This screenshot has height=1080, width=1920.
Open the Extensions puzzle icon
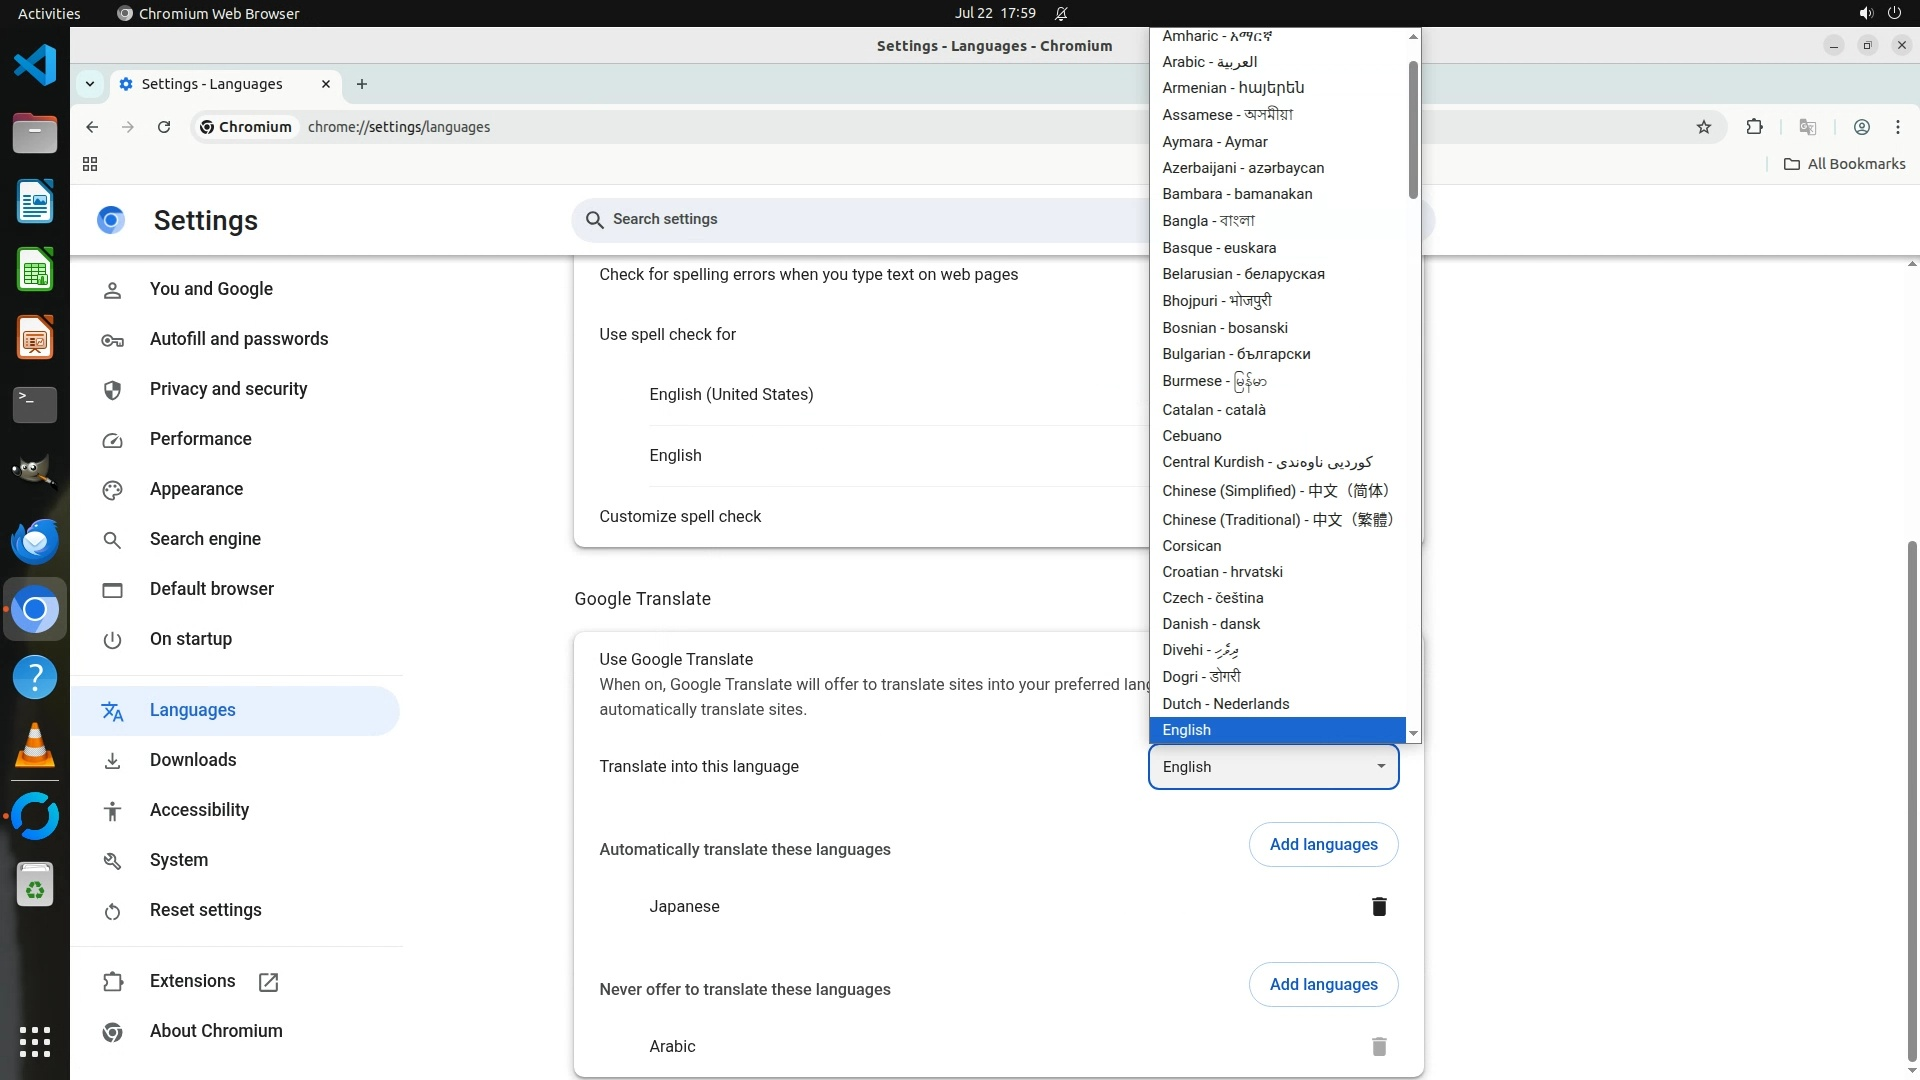click(x=1754, y=127)
